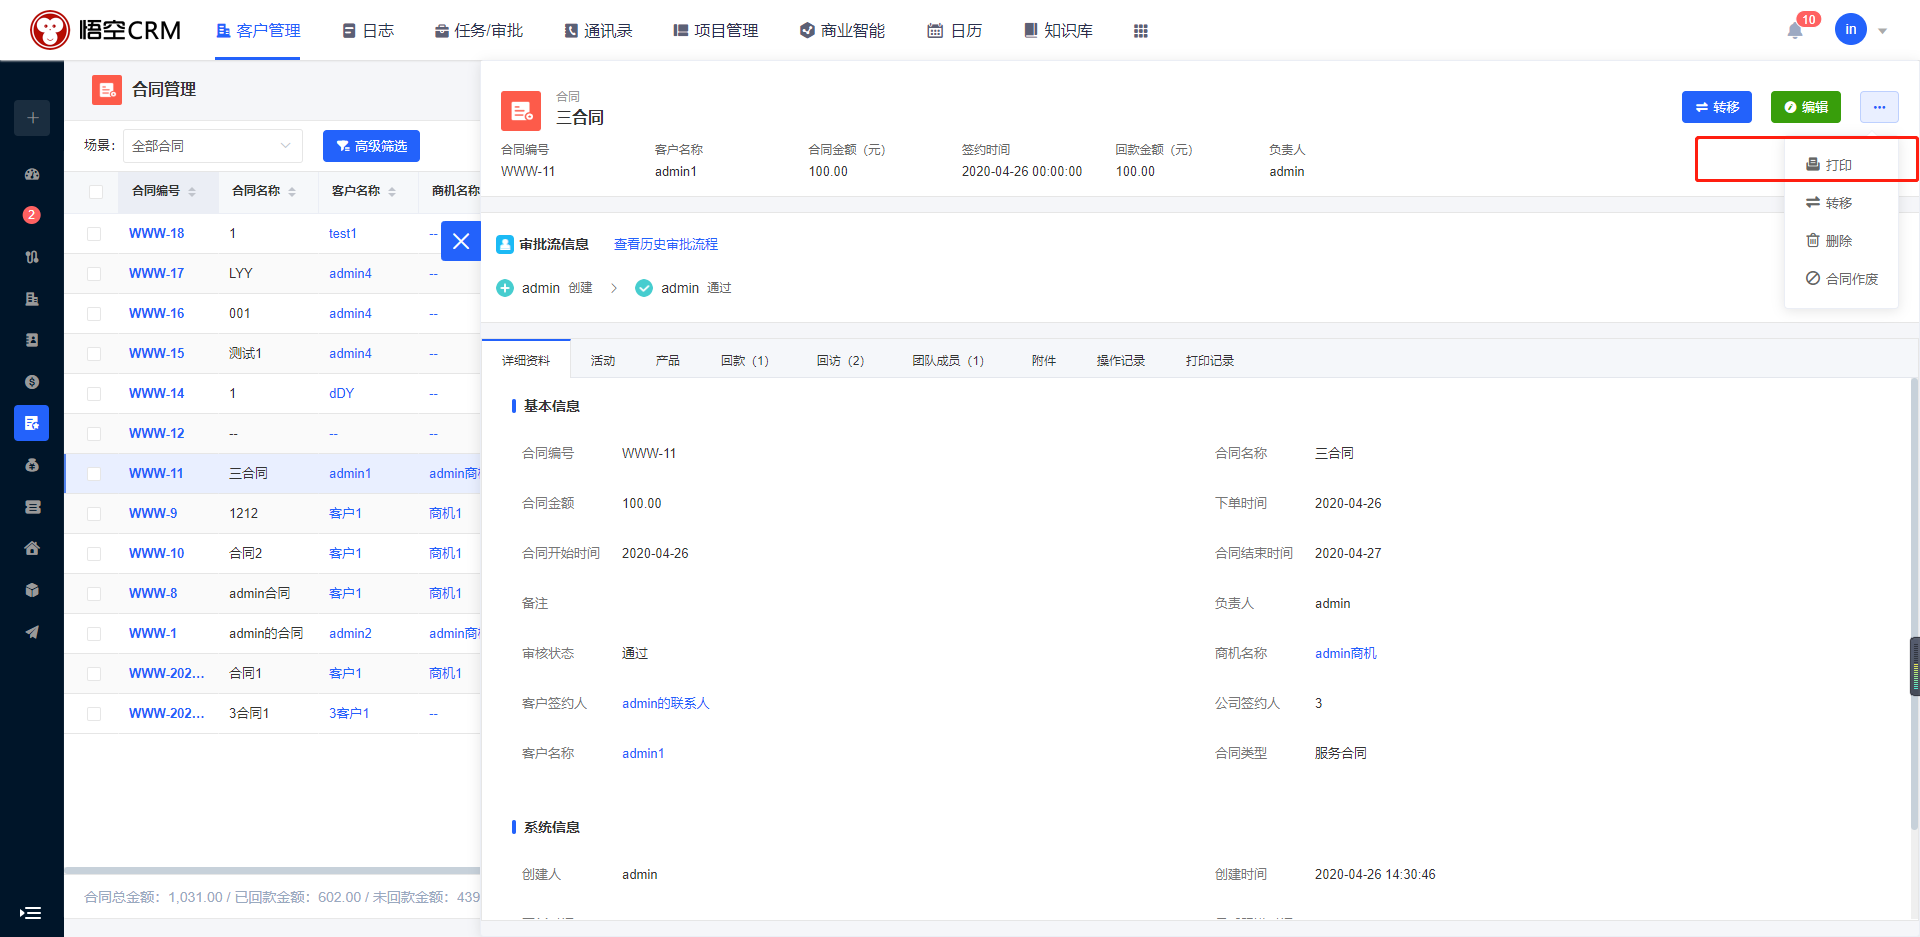This screenshot has height=937, width=1920.
Task: Open the Business Intelligence top nav item
Action: click(842, 31)
